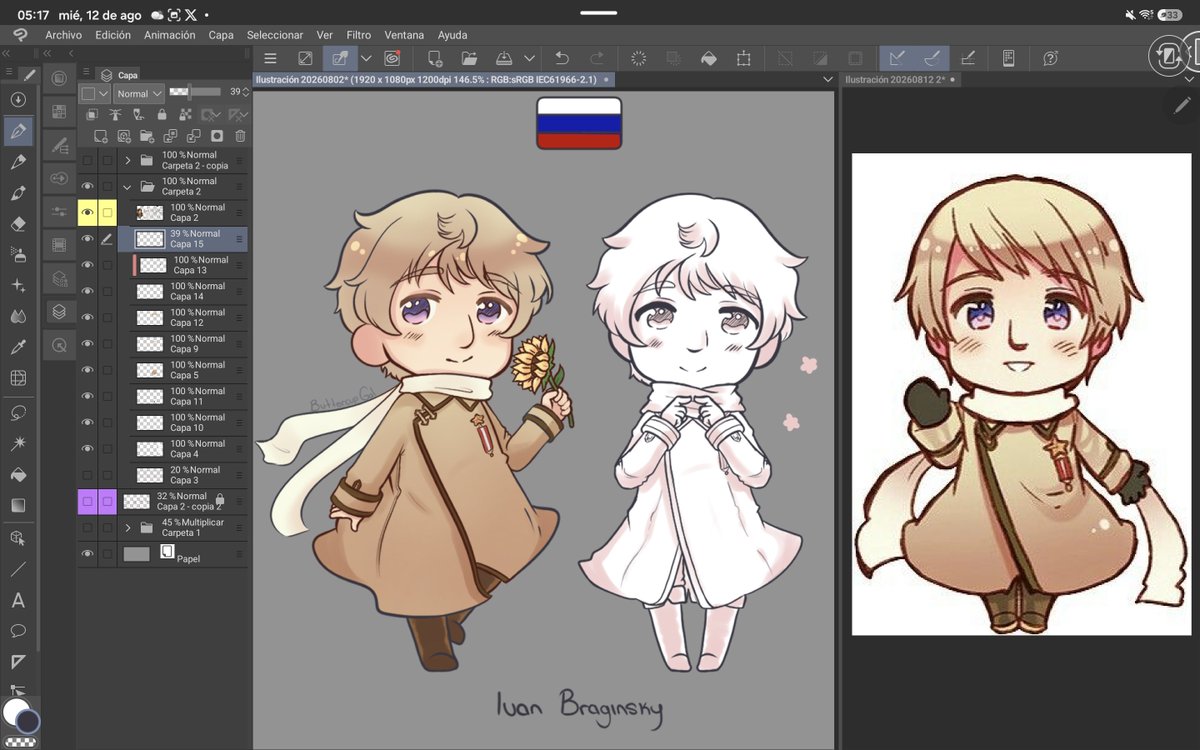Select the Eraser tool
Viewport: 1200px width, 750px height.
point(18,223)
